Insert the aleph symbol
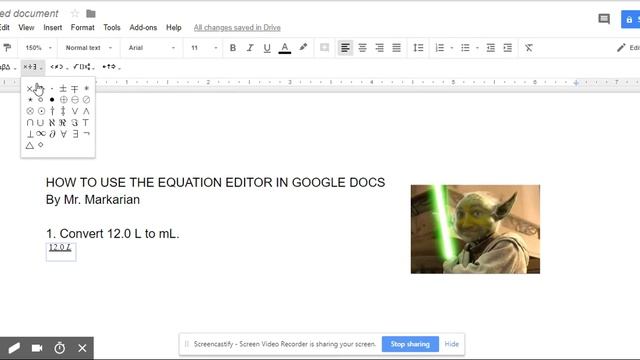This screenshot has height=360, width=640. [52, 122]
